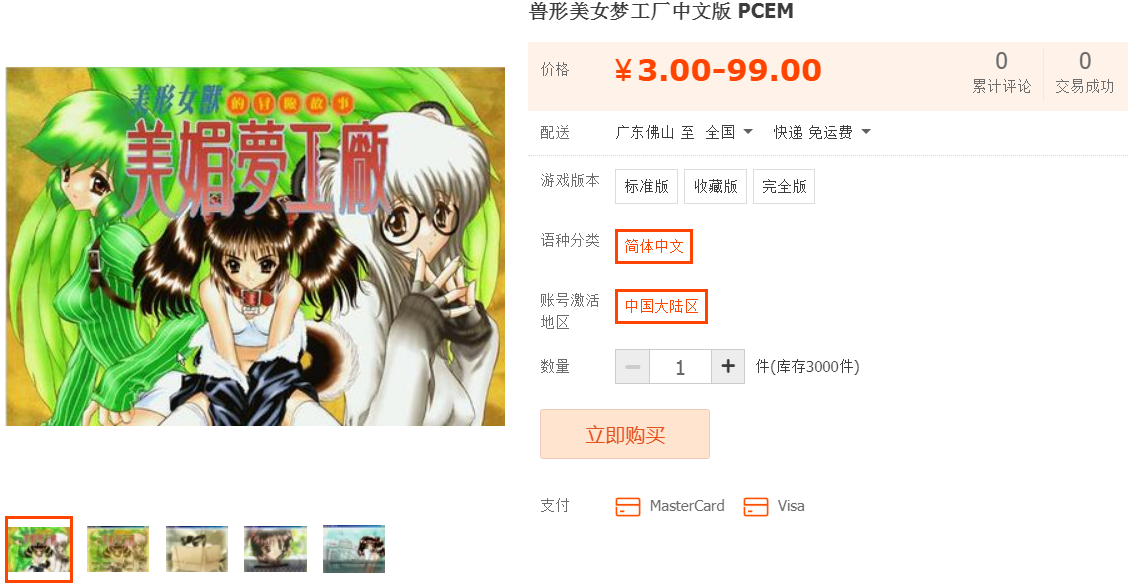View the fourth product thumbnail

pyautogui.click(x=275, y=549)
